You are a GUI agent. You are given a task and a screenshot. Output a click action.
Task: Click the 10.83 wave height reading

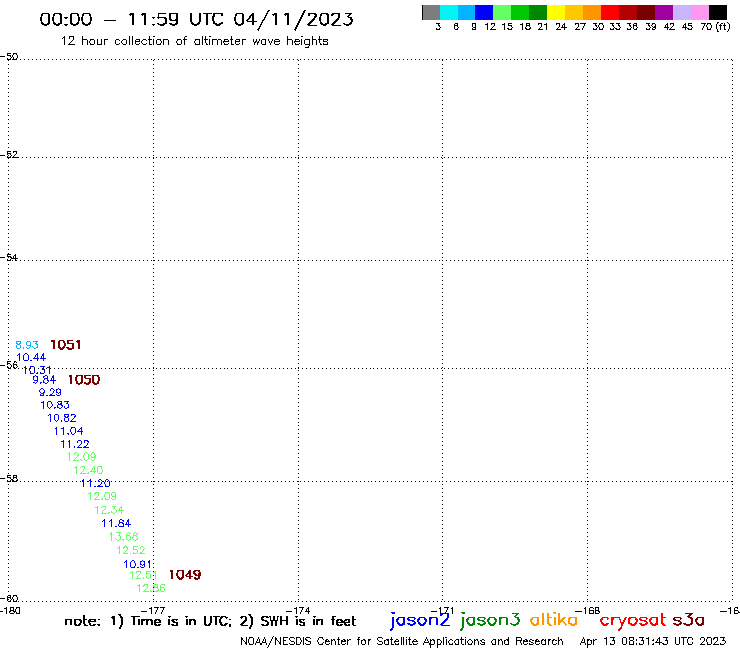[55, 405]
